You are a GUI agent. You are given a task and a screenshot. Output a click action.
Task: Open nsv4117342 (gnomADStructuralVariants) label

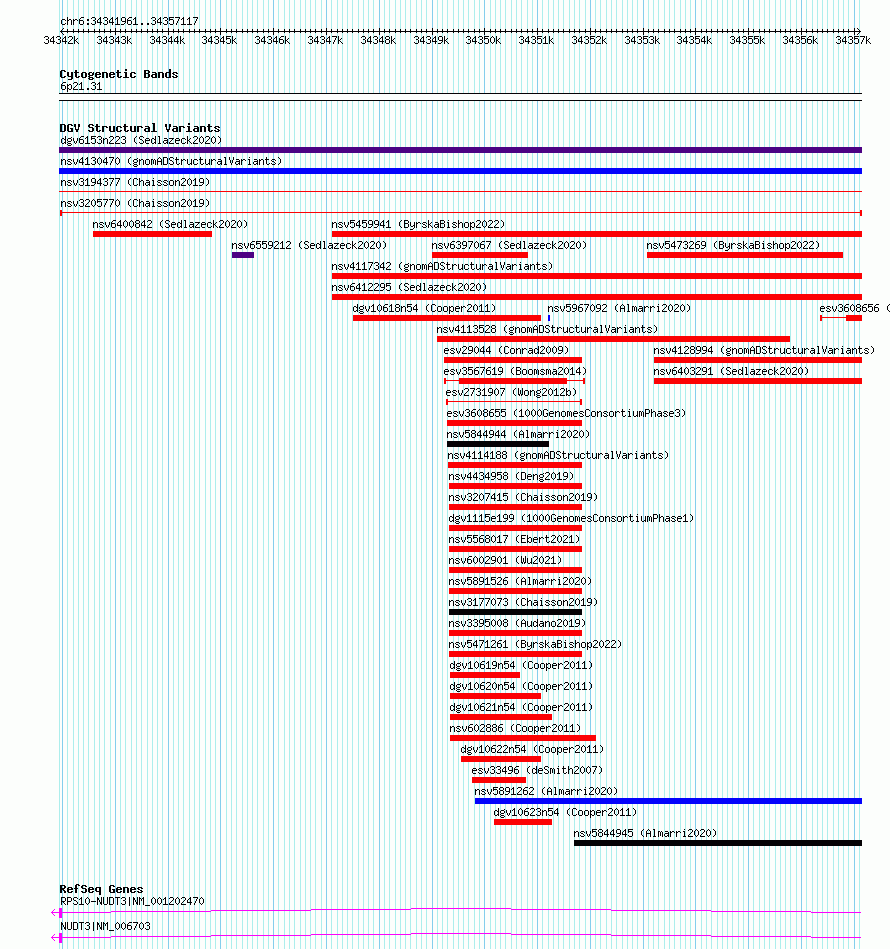click(442, 266)
